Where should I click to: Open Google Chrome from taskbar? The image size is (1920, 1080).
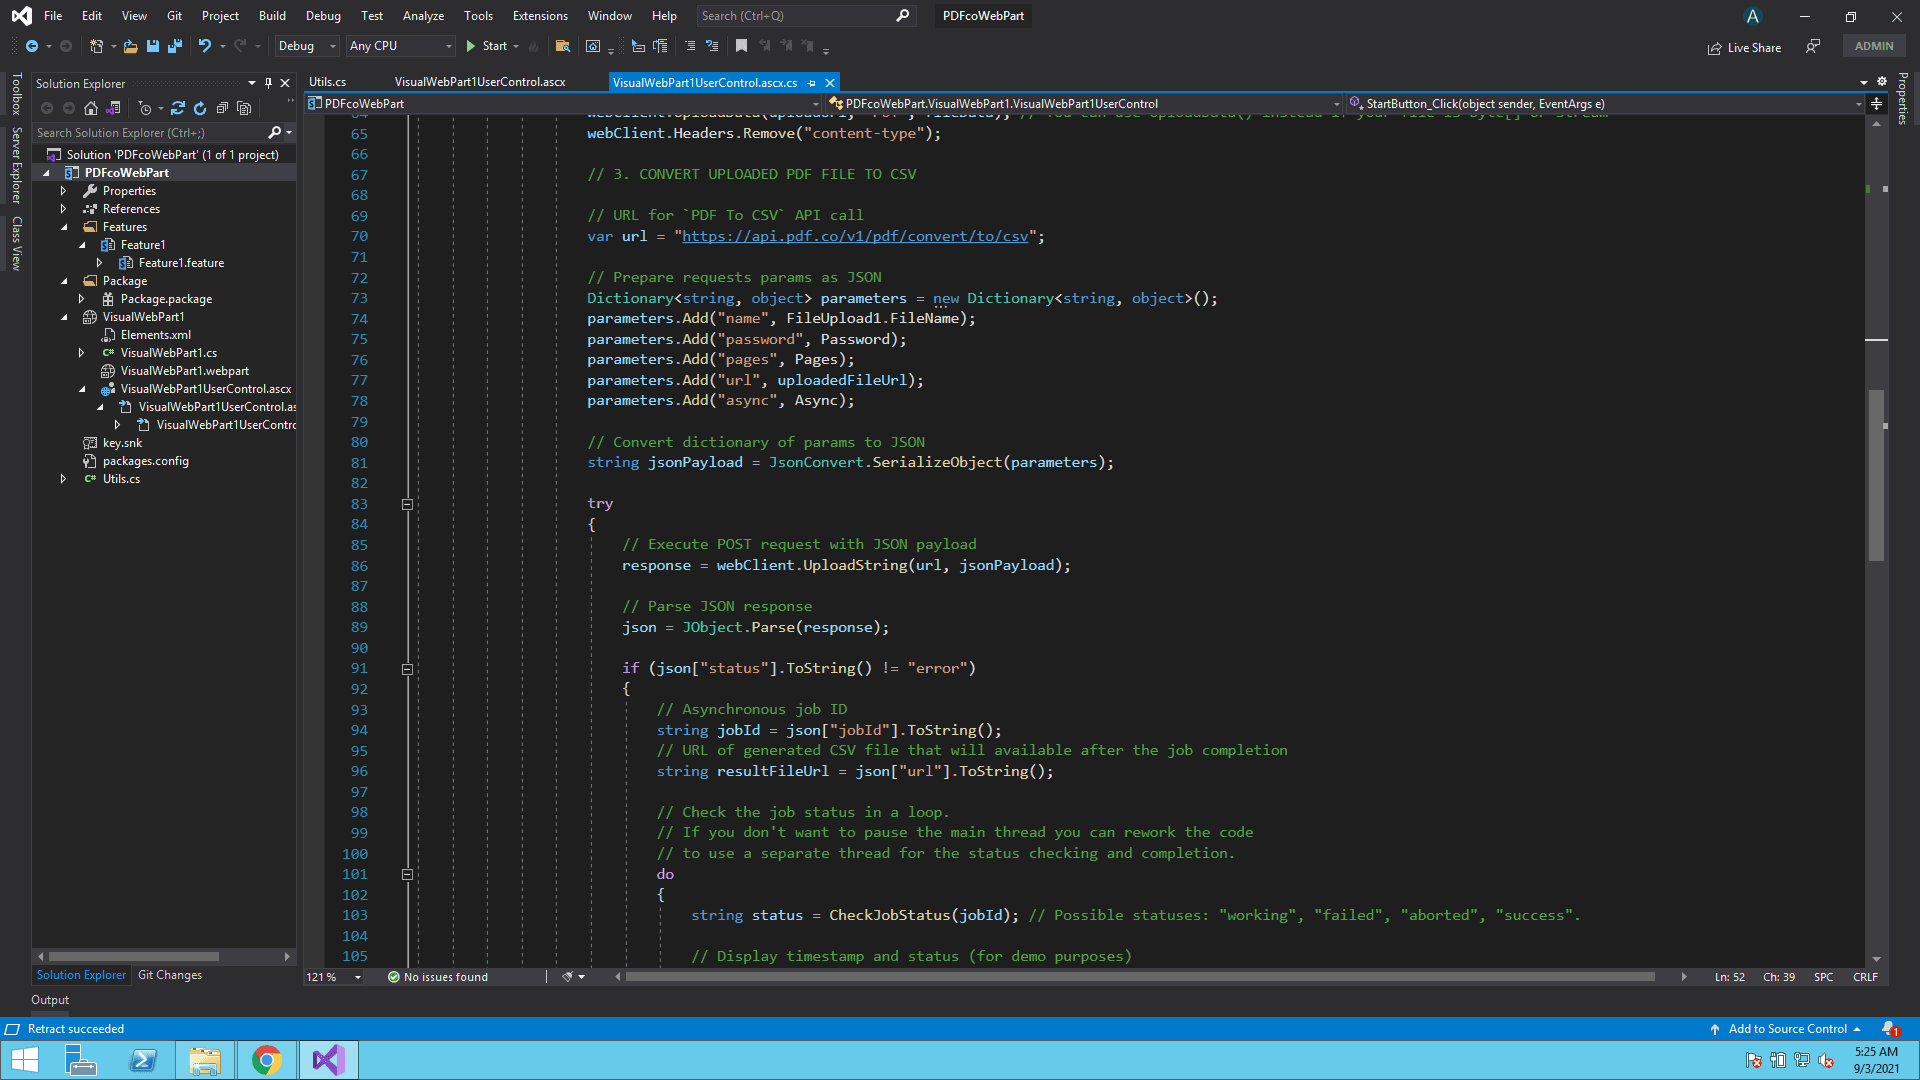point(266,1060)
